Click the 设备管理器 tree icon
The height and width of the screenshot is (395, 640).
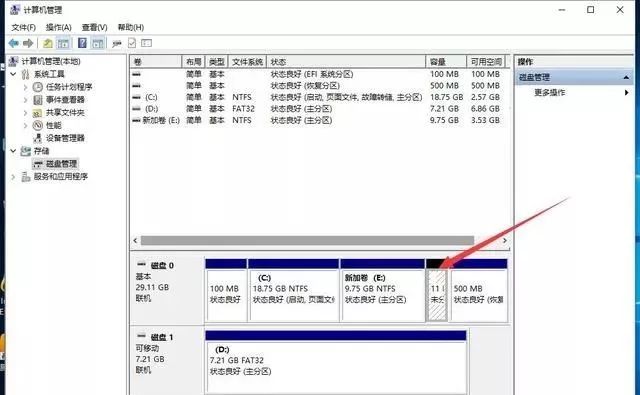click(x=38, y=138)
